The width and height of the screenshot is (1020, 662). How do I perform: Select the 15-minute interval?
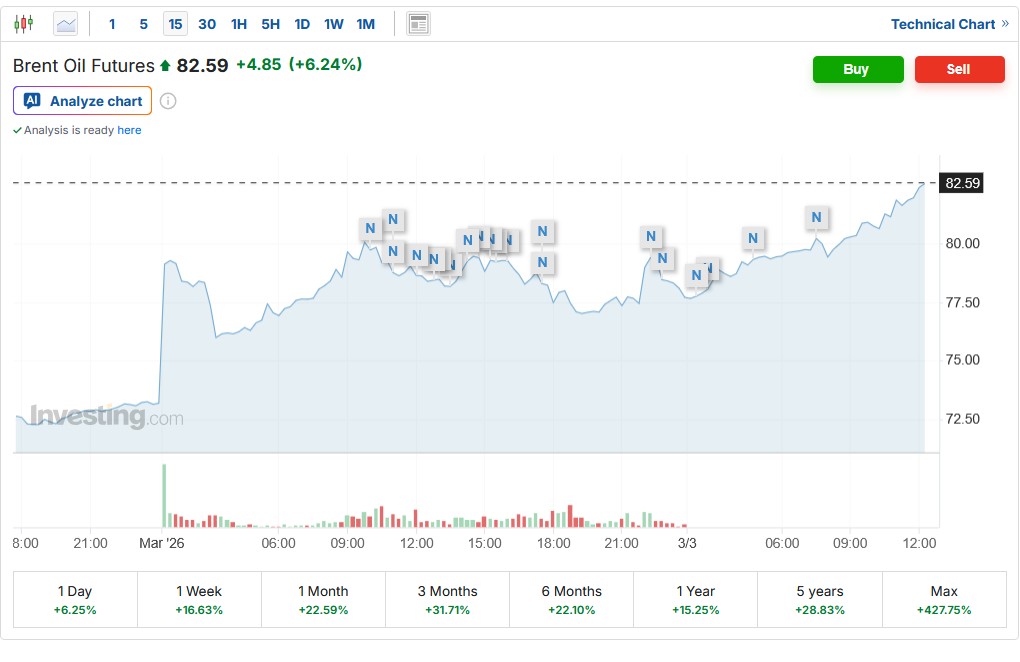pyautogui.click(x=175, y=24)
